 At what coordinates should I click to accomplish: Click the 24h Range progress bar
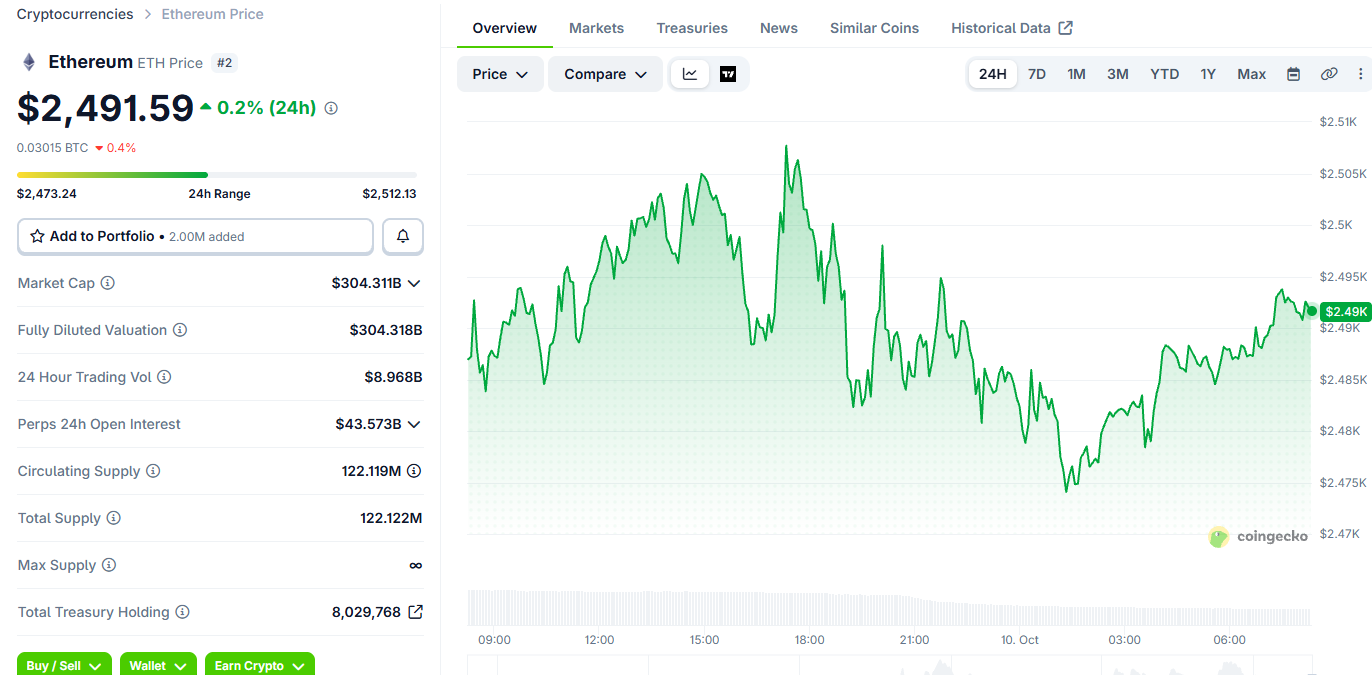click(x=217, y=175)
